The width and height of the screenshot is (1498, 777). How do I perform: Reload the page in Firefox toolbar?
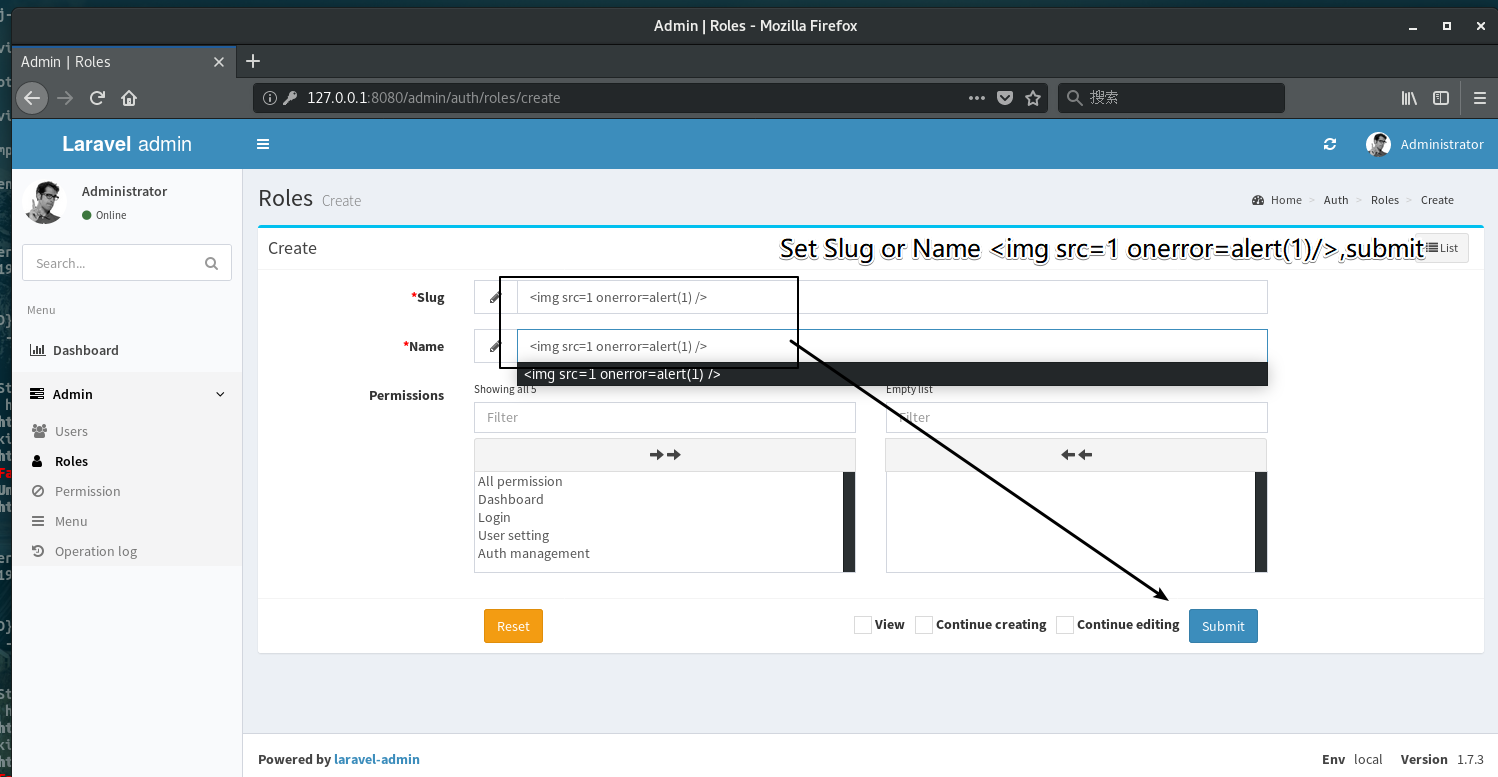[x=97, y=98]
